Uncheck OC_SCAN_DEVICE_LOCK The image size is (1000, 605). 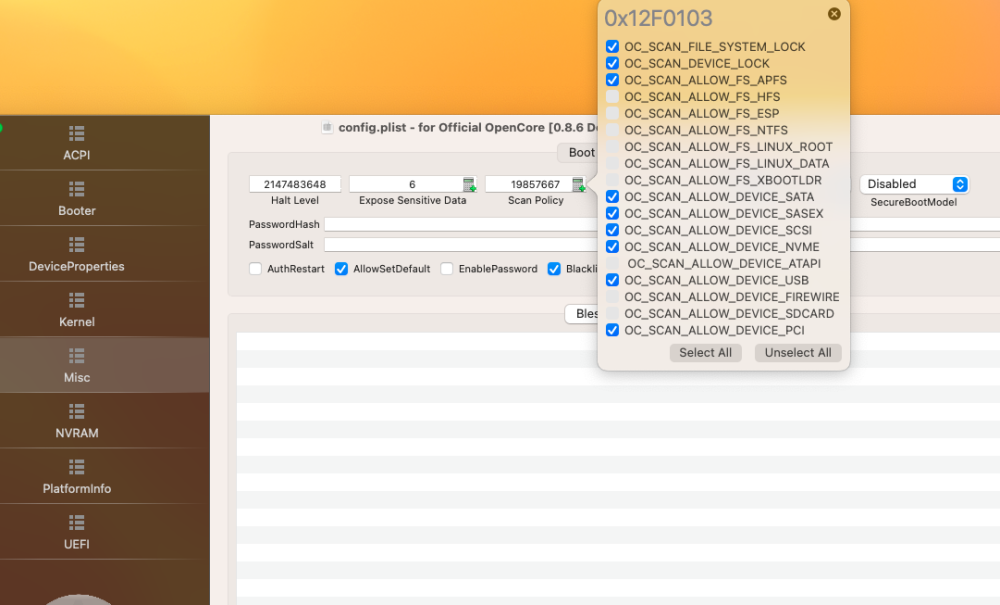(x=612, y=63)
